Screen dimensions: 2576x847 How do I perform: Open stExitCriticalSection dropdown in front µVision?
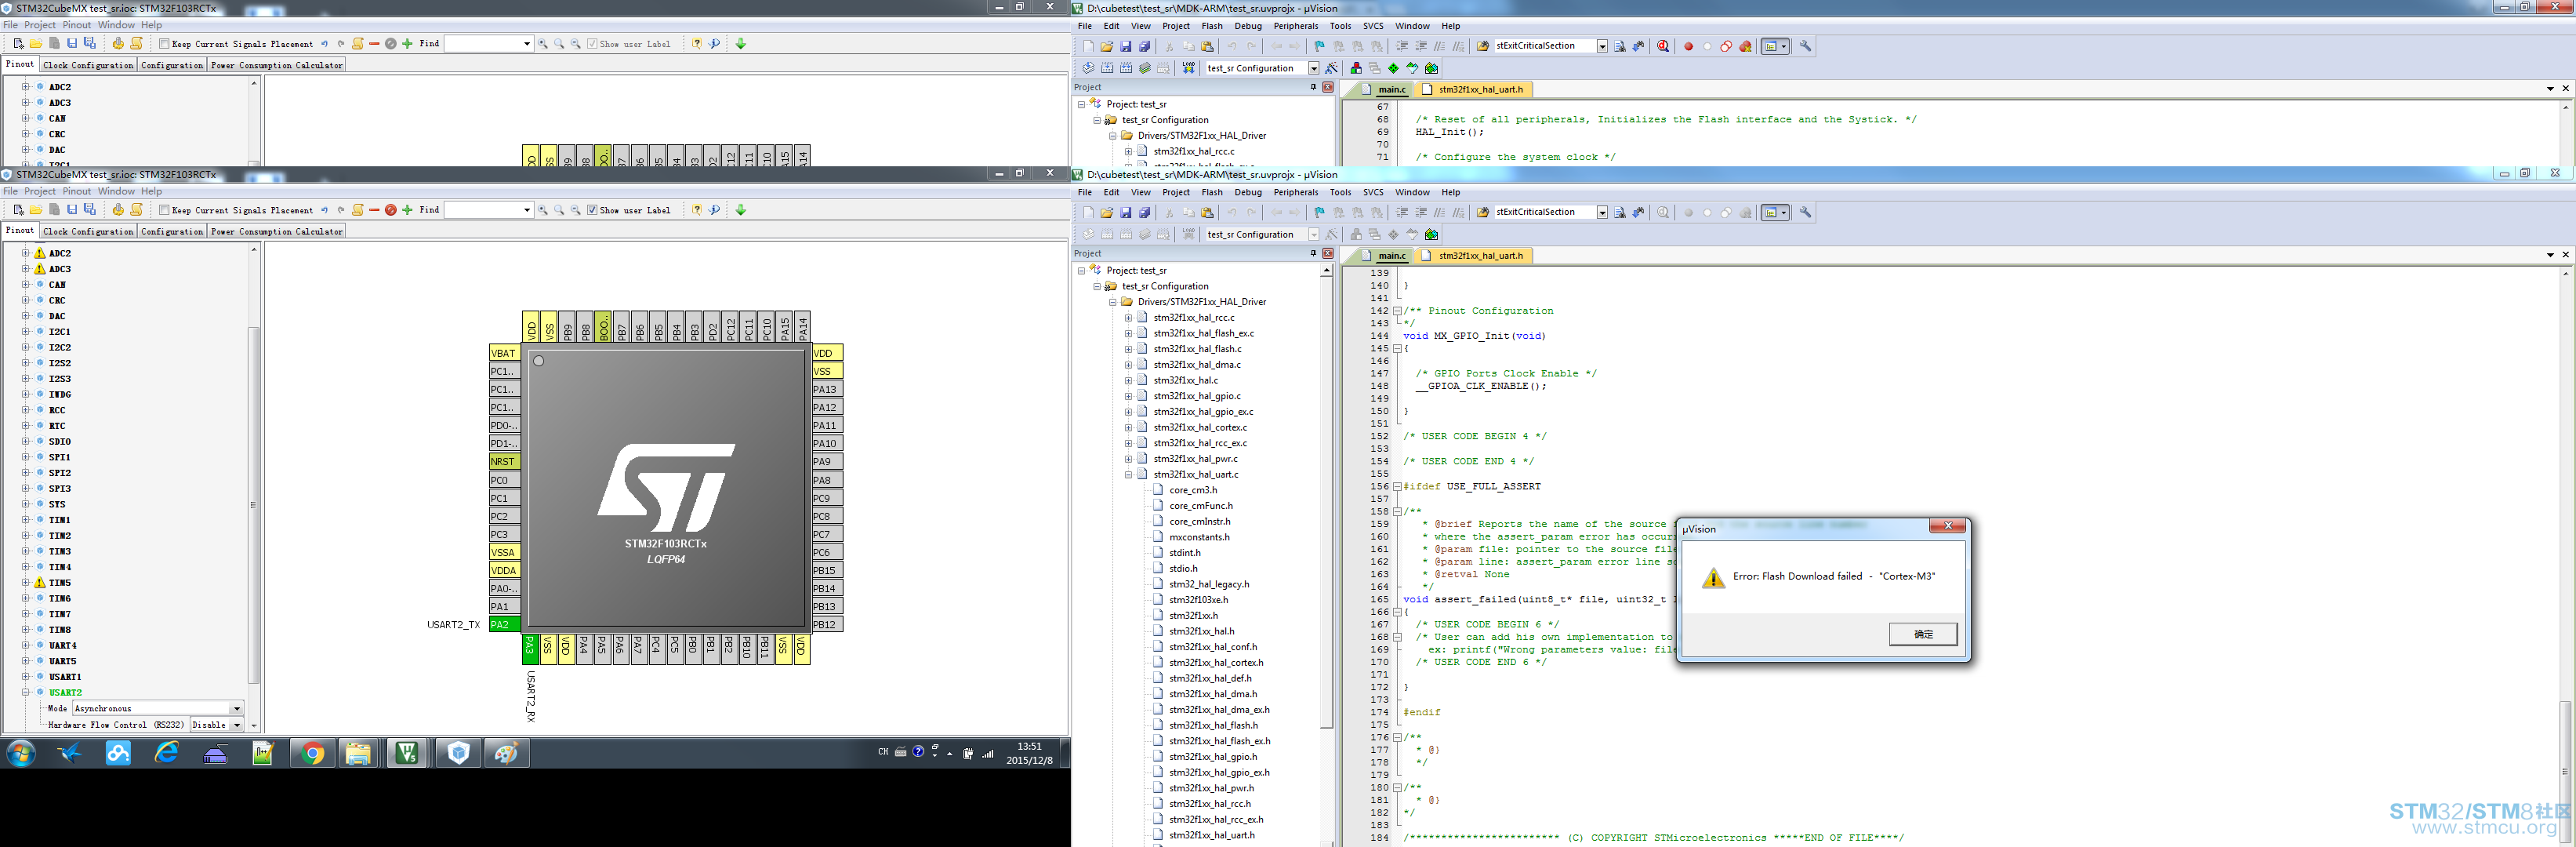click(1602, 212)
